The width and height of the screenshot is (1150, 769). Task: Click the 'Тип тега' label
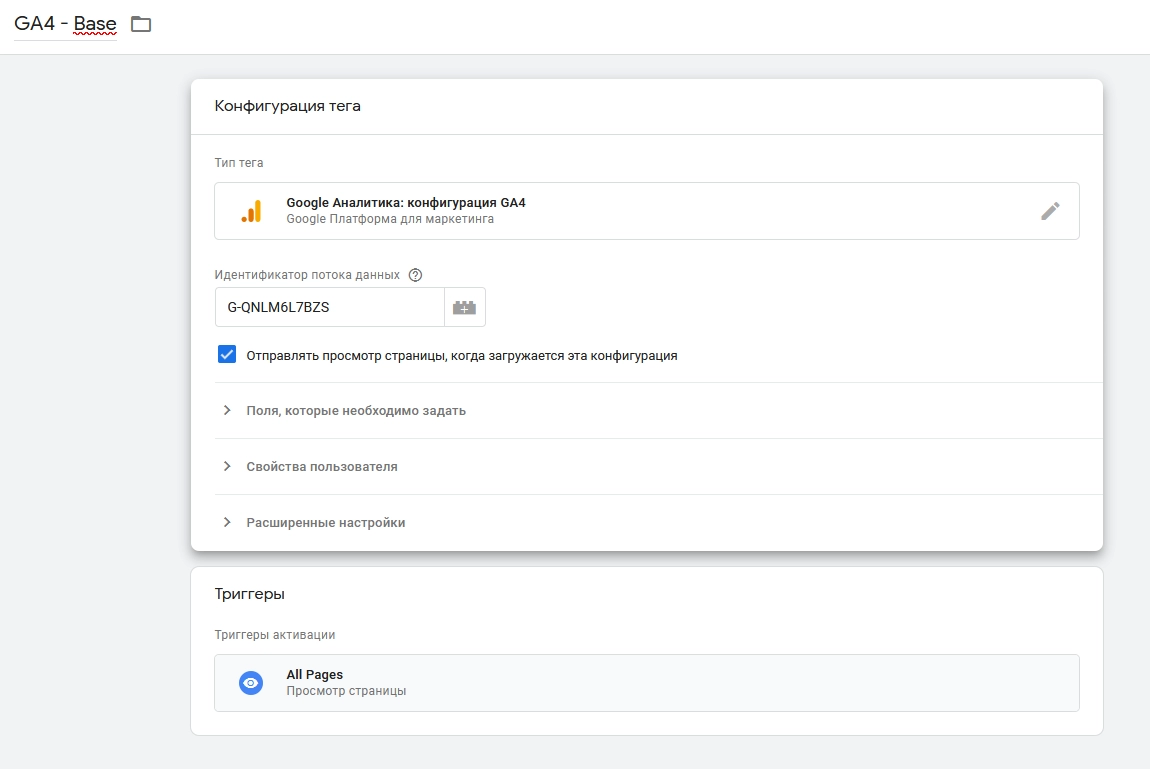click(x=238, y=163)
